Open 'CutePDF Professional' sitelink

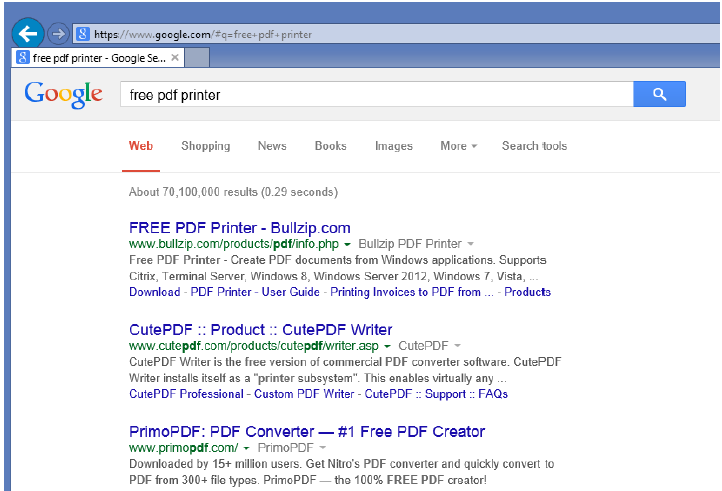tap(186, 394)
